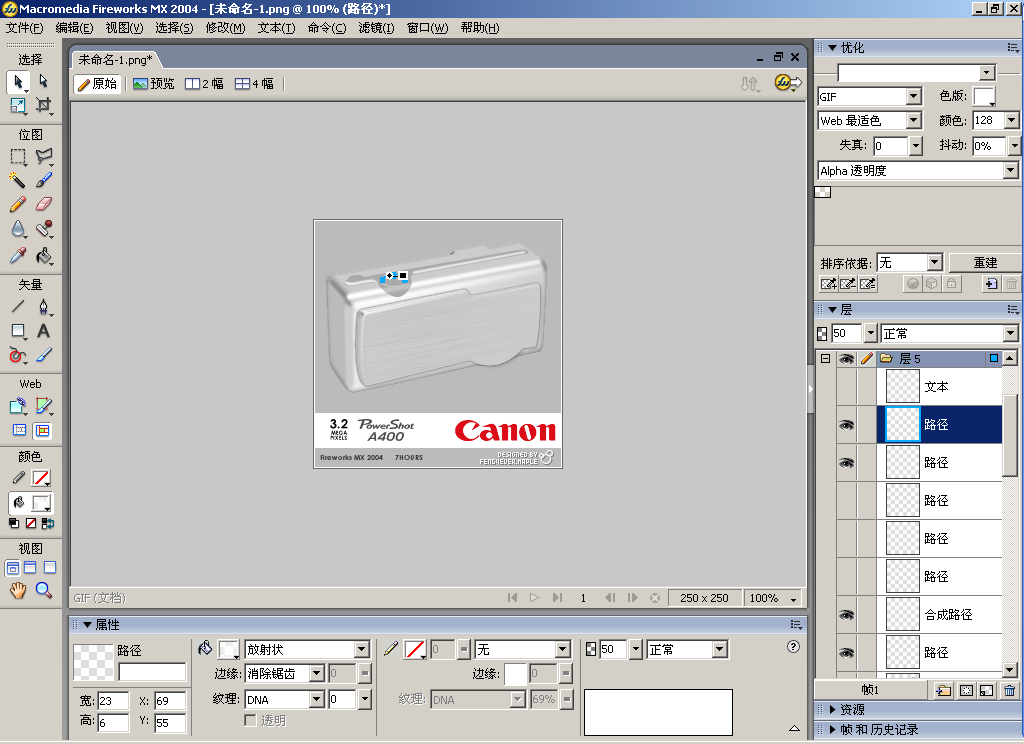Image resolution: width=1024 pixels, height=744 pixels.
Task: Select the Magic Wand tool
Action: click(18, 180)
